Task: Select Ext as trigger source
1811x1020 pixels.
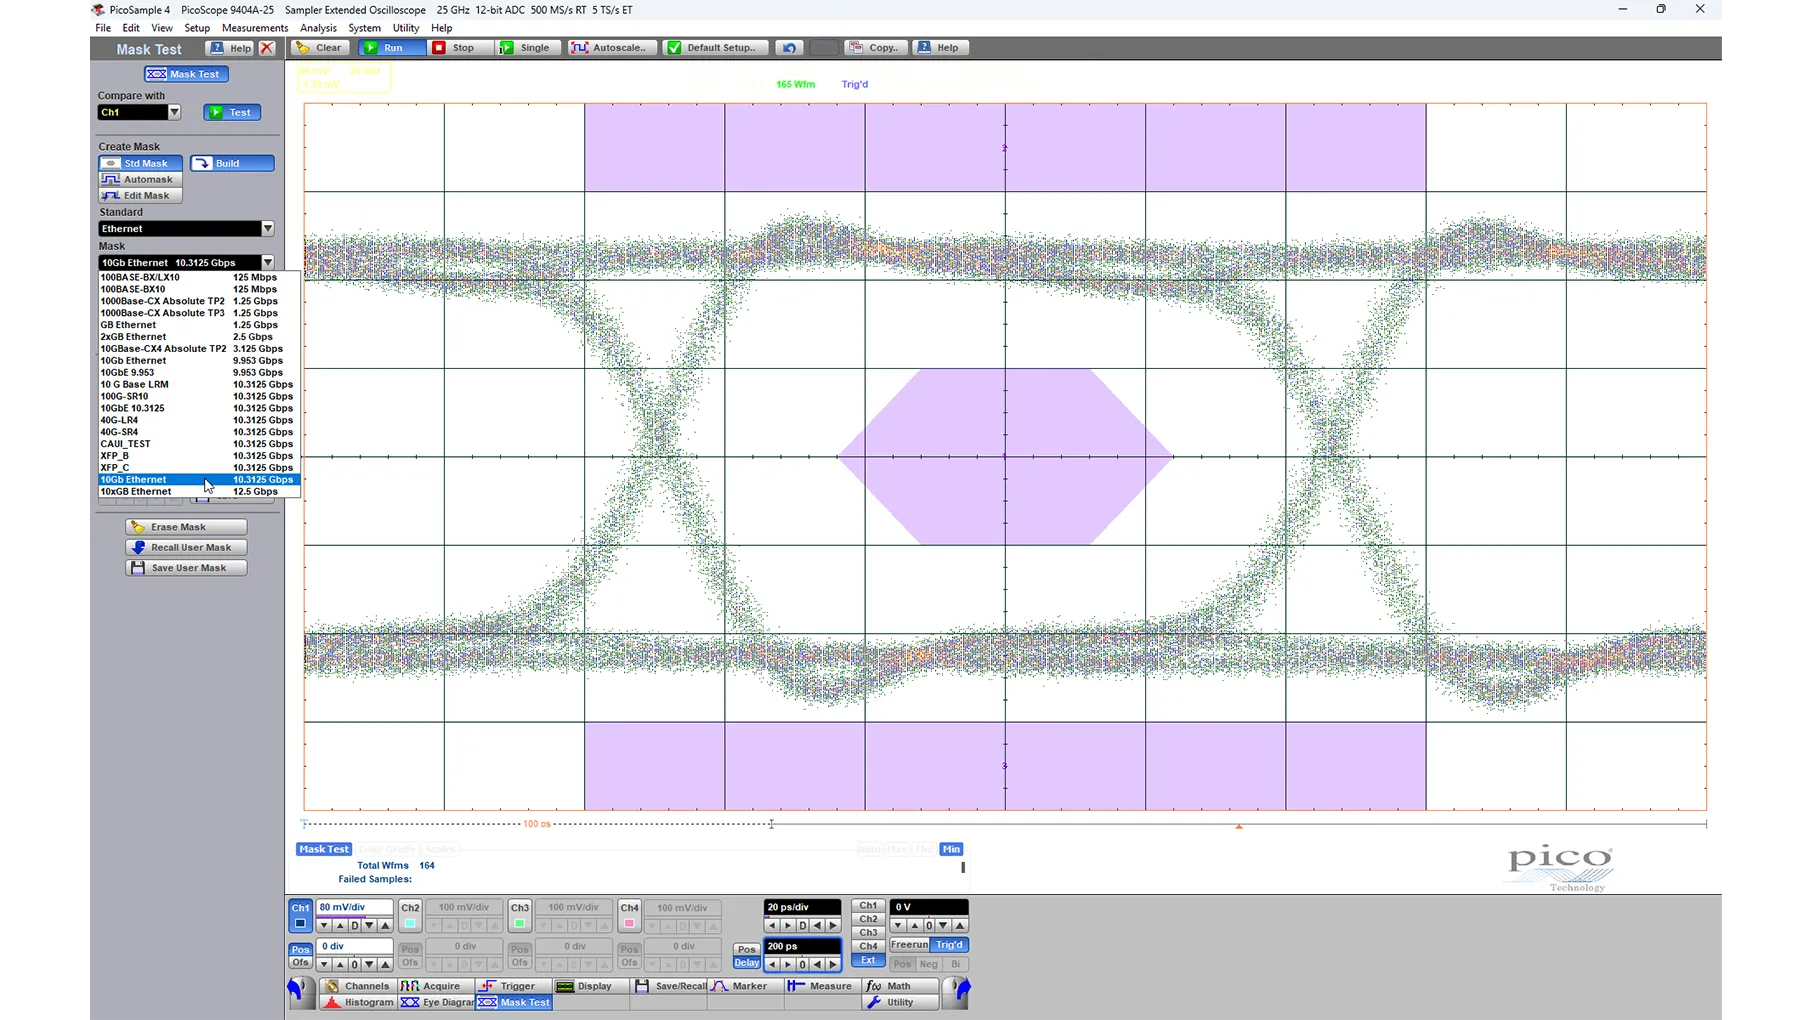Action: pyautogui.click(x=868, y=960)
